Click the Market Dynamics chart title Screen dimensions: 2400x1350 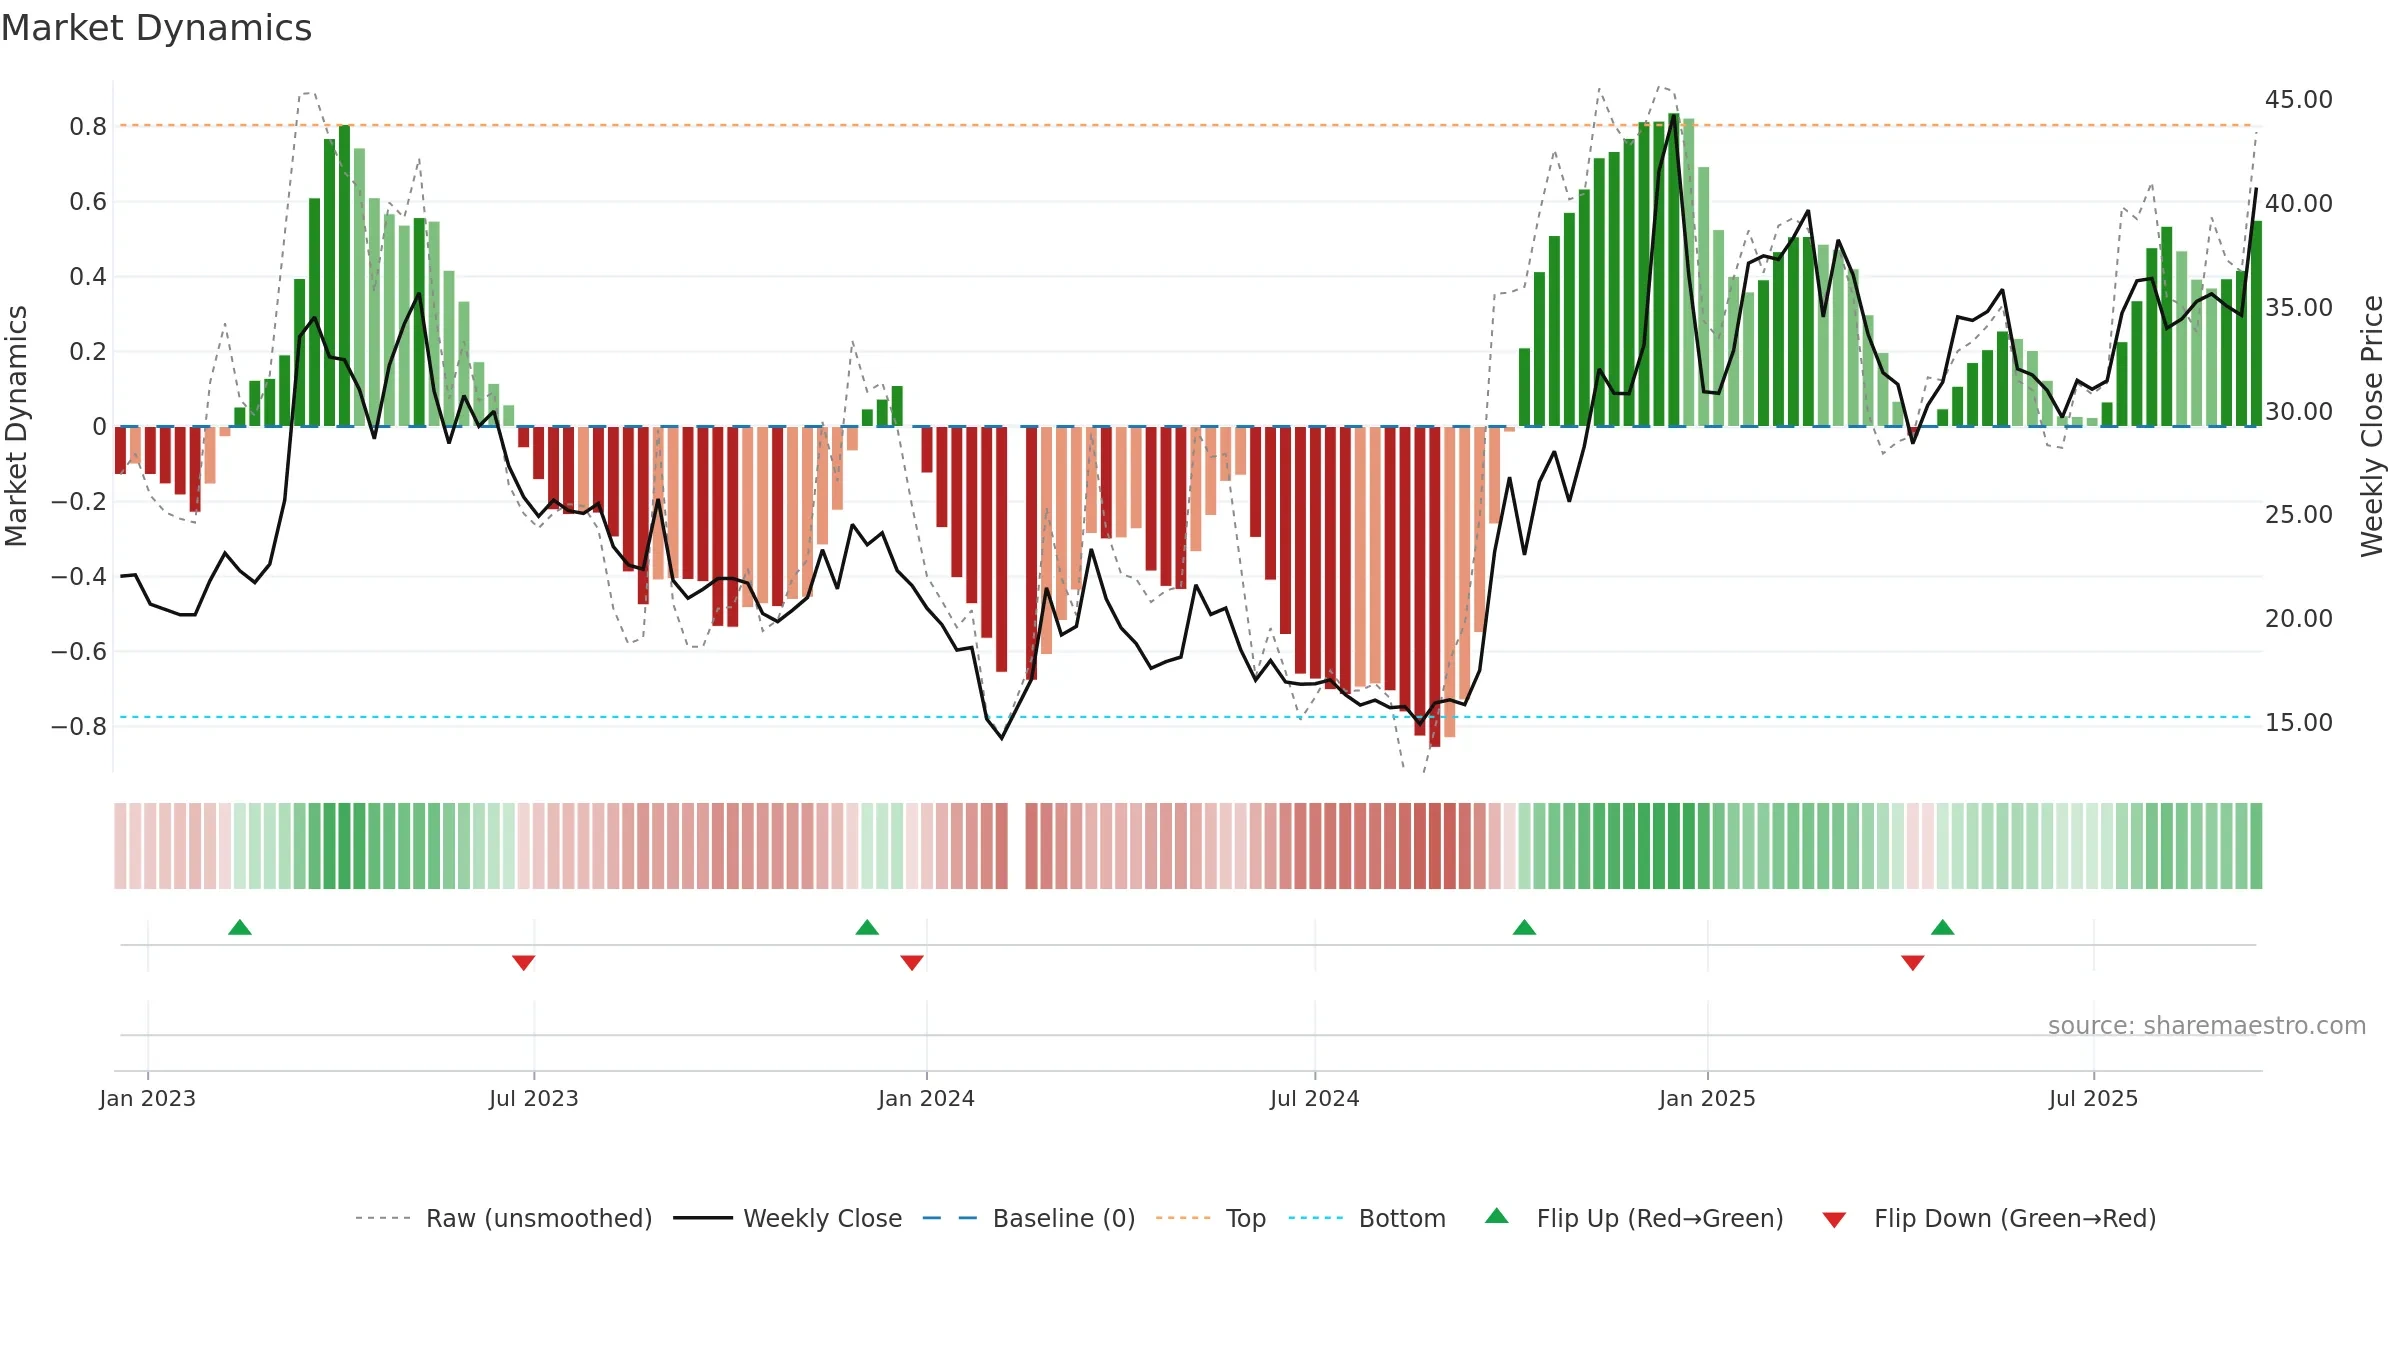(x=157, y=28)
